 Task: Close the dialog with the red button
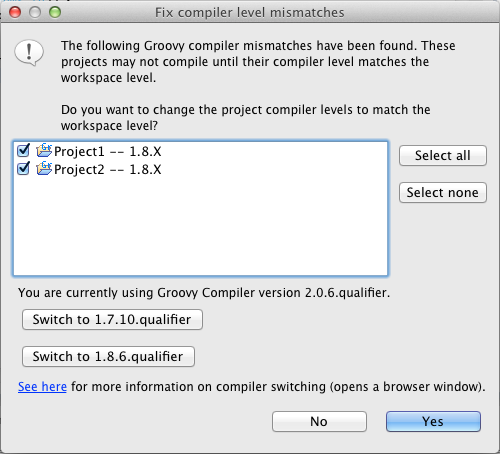click(15, 12)
